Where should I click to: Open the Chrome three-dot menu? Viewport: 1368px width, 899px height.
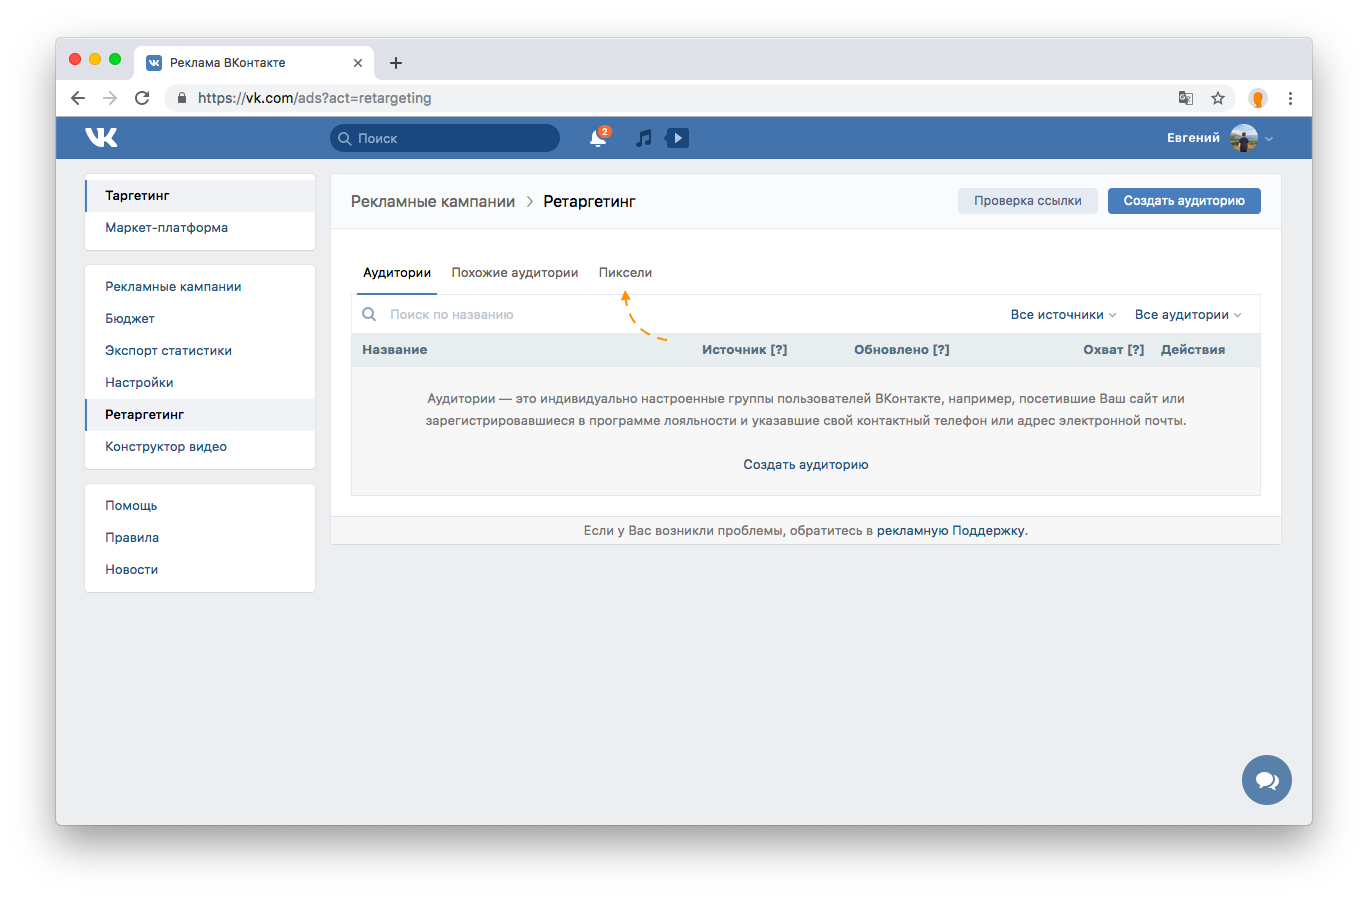(1290, 98)
